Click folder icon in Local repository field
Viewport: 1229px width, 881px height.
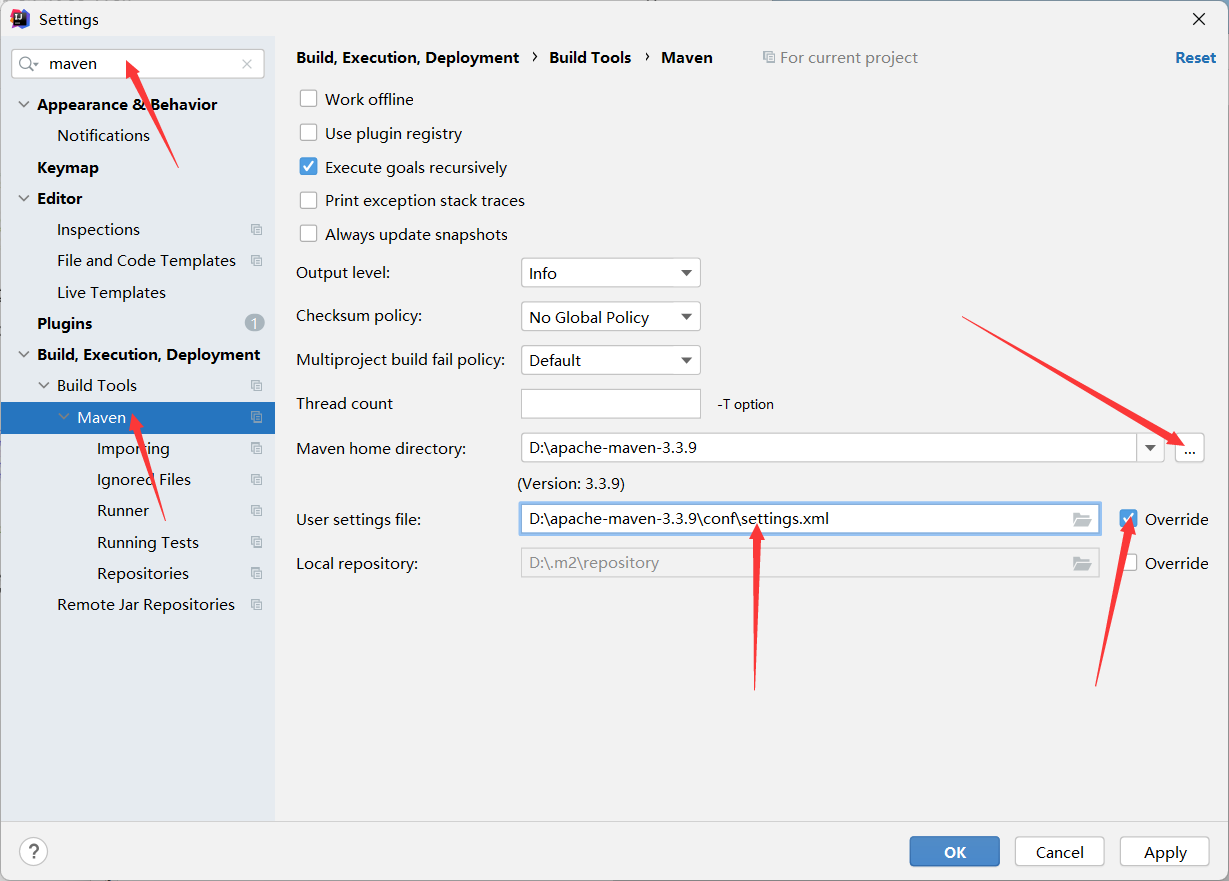click(x=1082, y=563)
